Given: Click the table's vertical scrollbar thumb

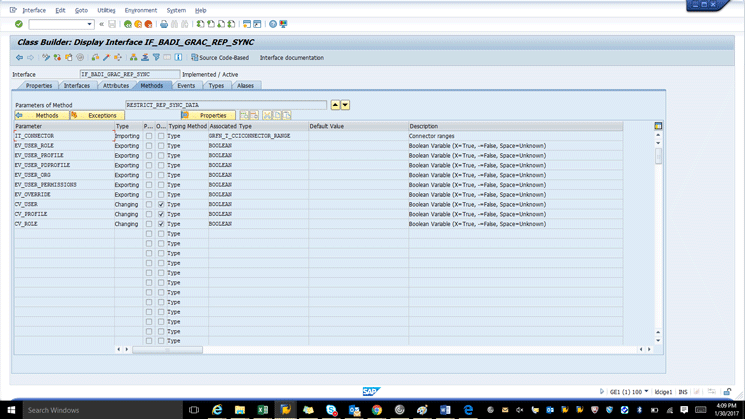Looking at the screenshot, I should click(x=658, y=156).
